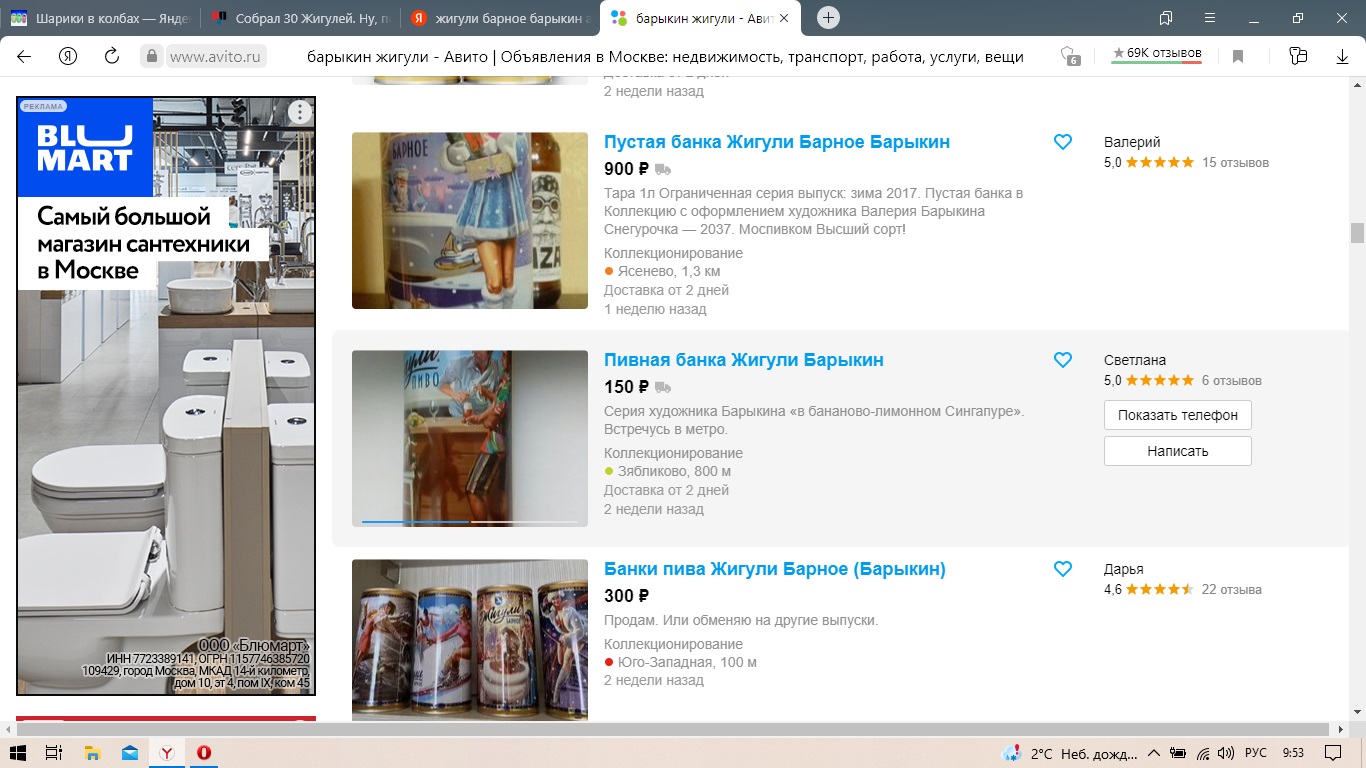Open the '69K отзывов' site rating

pos(1157,54)
